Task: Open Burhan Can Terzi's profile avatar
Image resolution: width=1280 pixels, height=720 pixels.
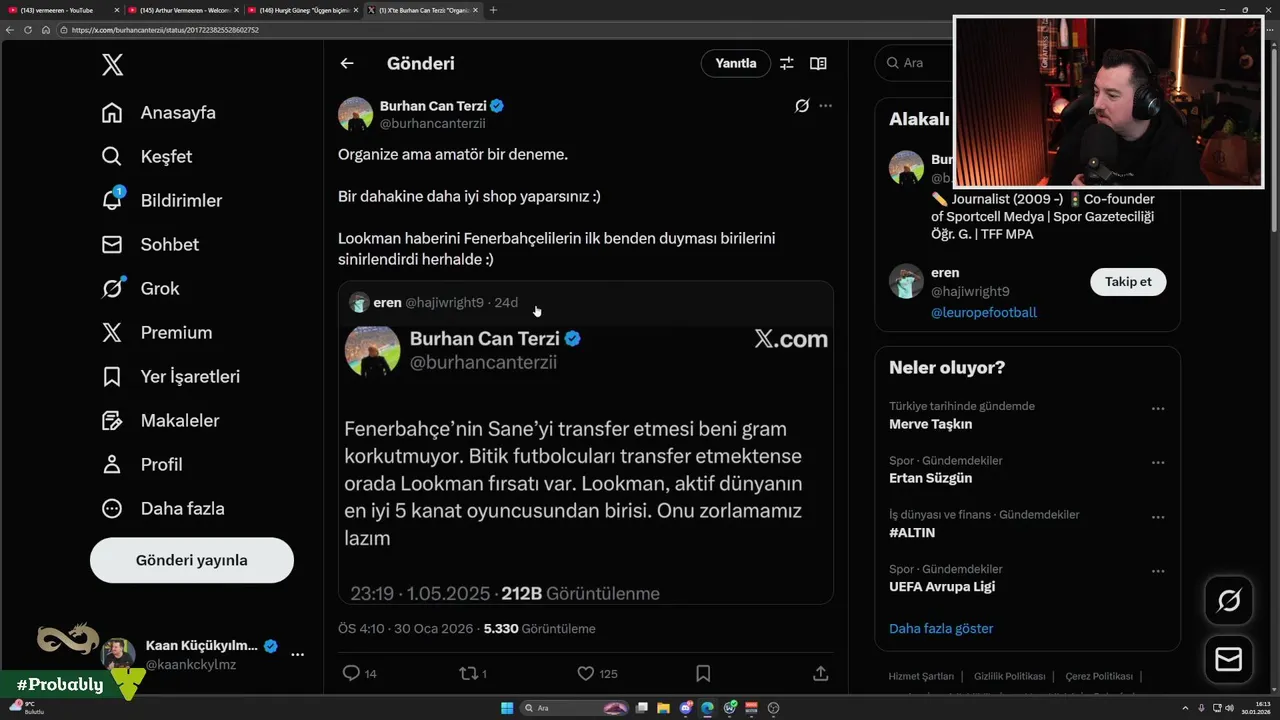Action: pyautogui.click(x=356, y=114)
